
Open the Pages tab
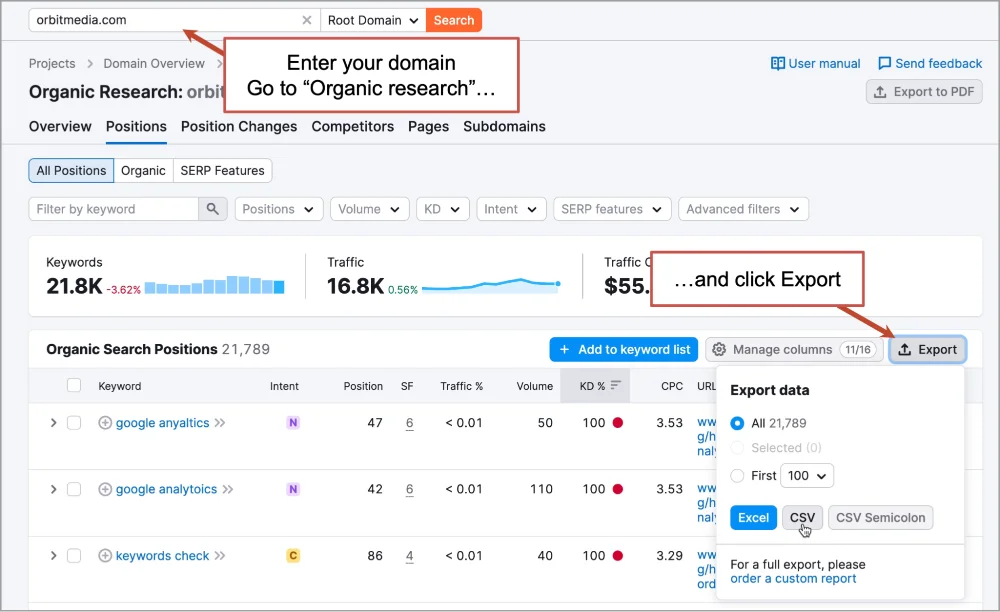pyautogui.click(x=429, y=126)
